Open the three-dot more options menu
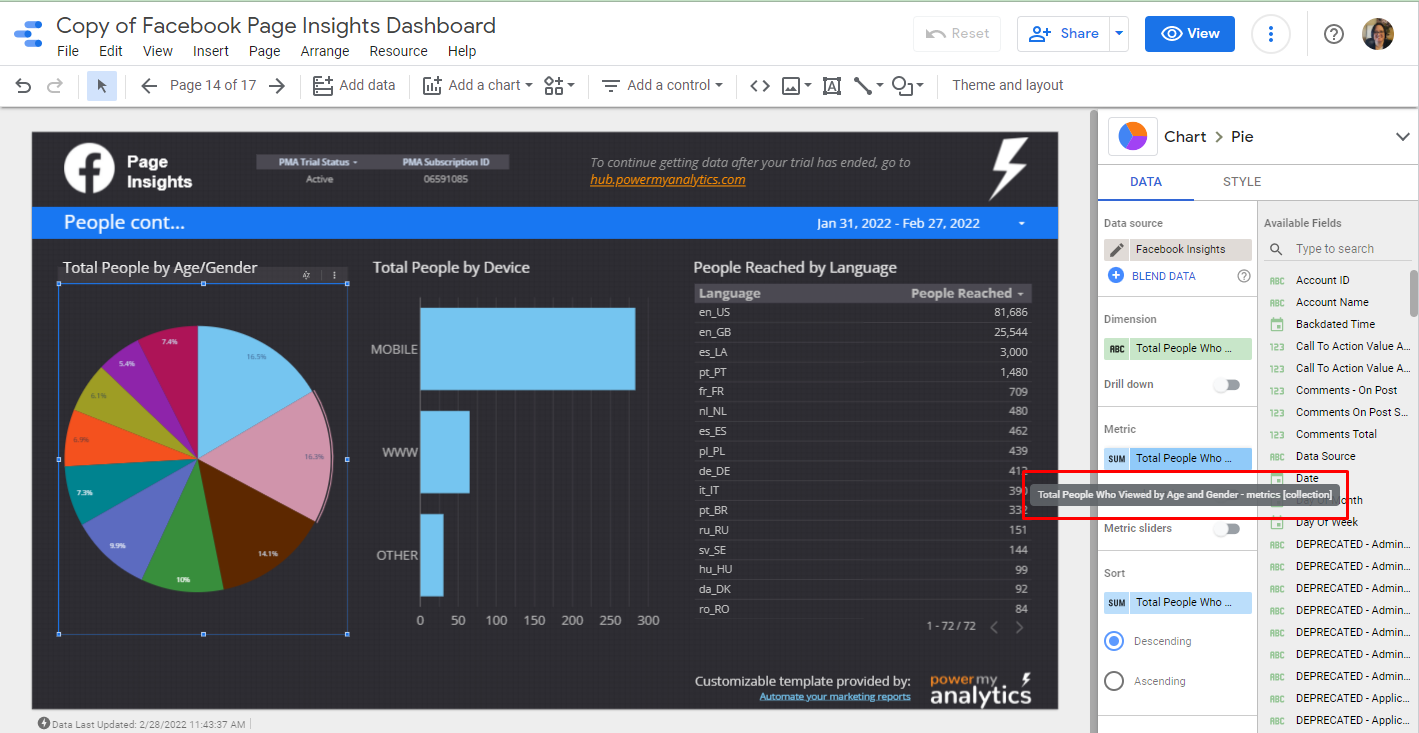 [x=1270, y=34]
